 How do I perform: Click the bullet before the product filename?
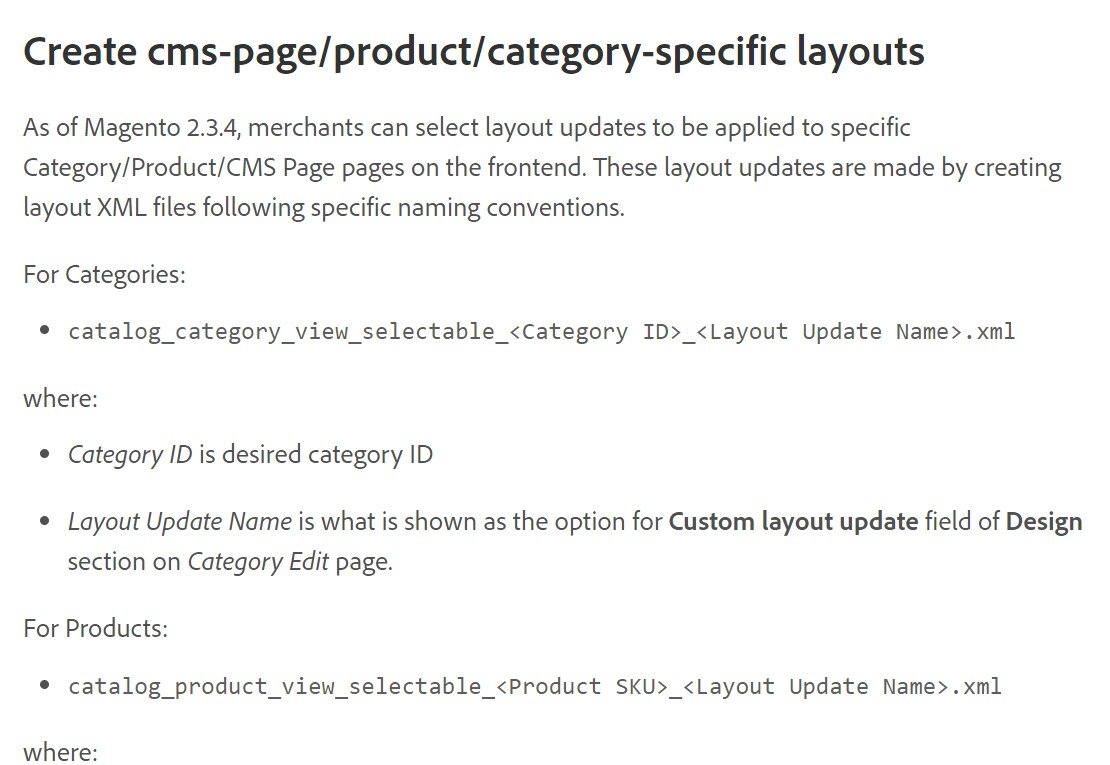(45, 686)
